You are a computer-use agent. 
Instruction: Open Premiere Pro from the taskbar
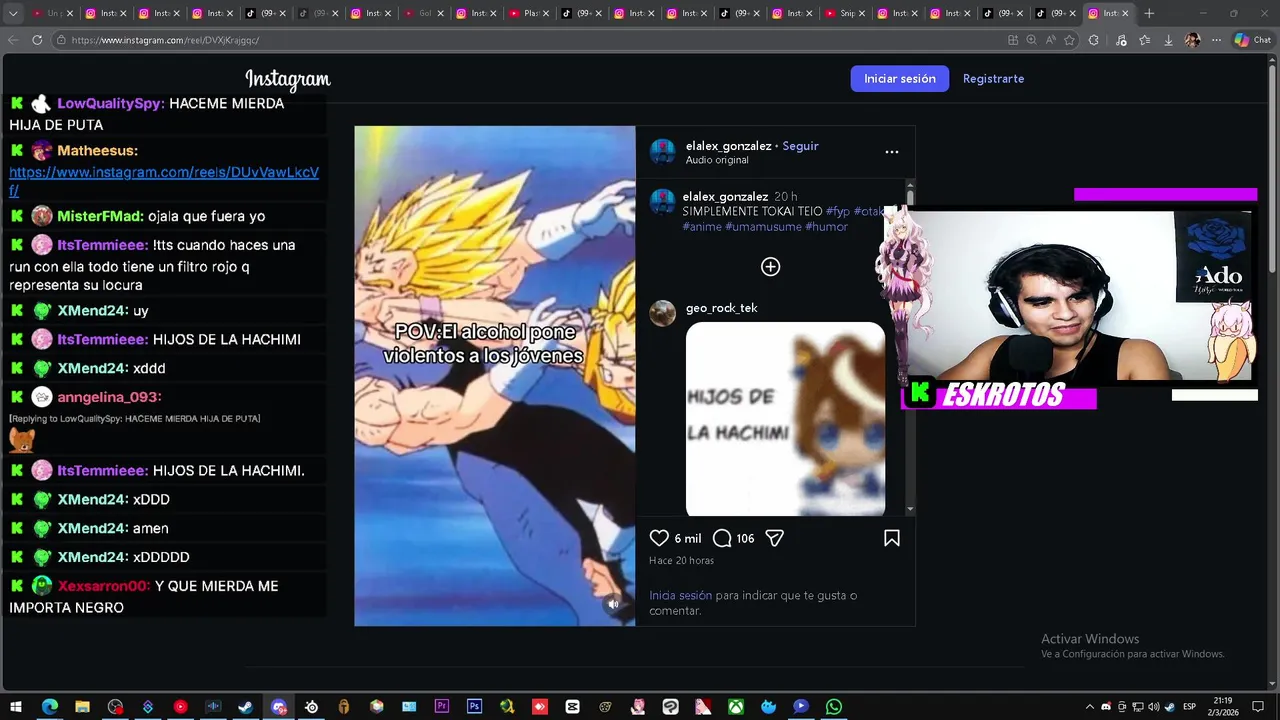click(x=441, y=706)
